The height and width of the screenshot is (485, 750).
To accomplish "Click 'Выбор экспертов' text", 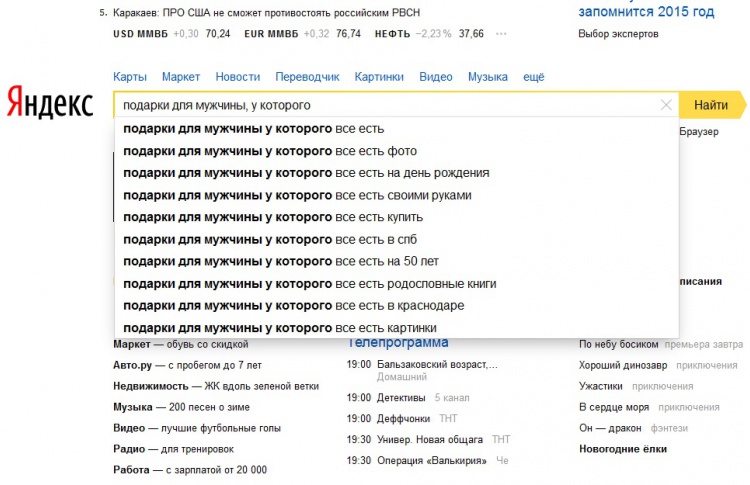I will click(618, 34).
